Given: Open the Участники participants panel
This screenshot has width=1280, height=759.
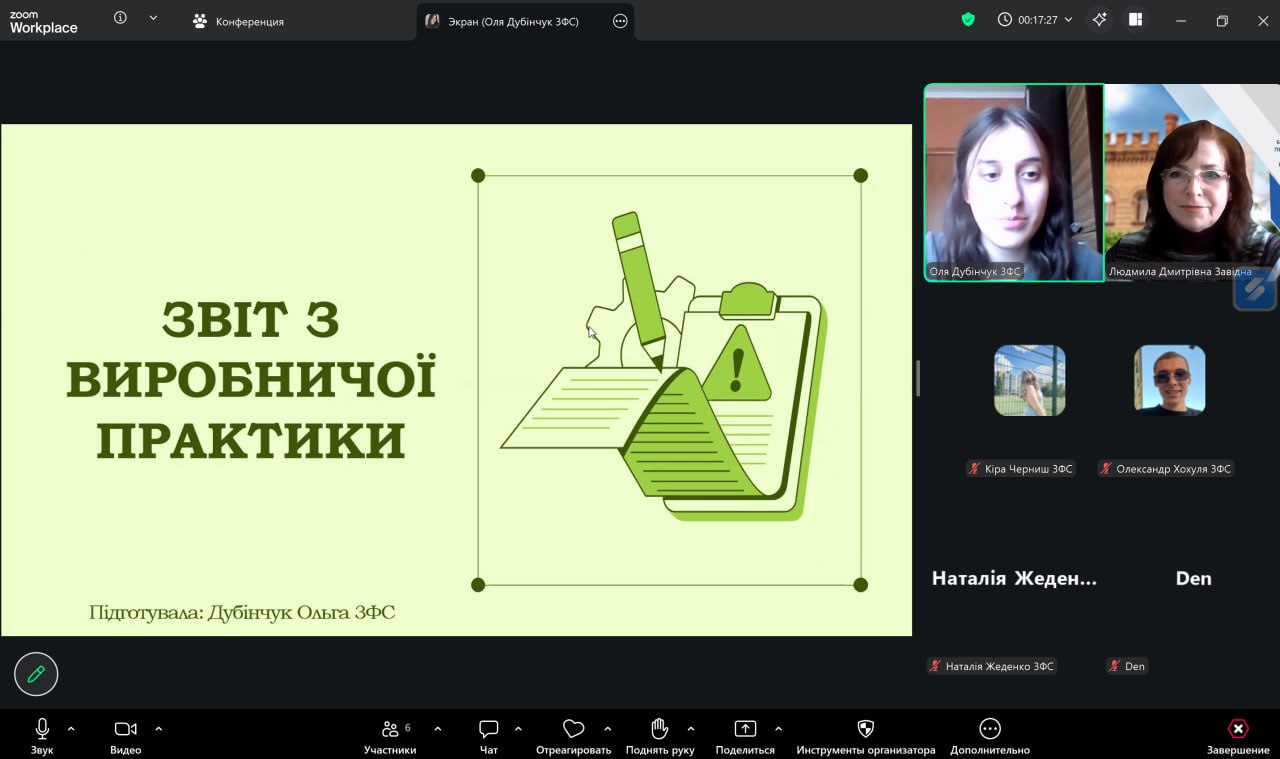Looking at the screenshot, I should [390, 729].
